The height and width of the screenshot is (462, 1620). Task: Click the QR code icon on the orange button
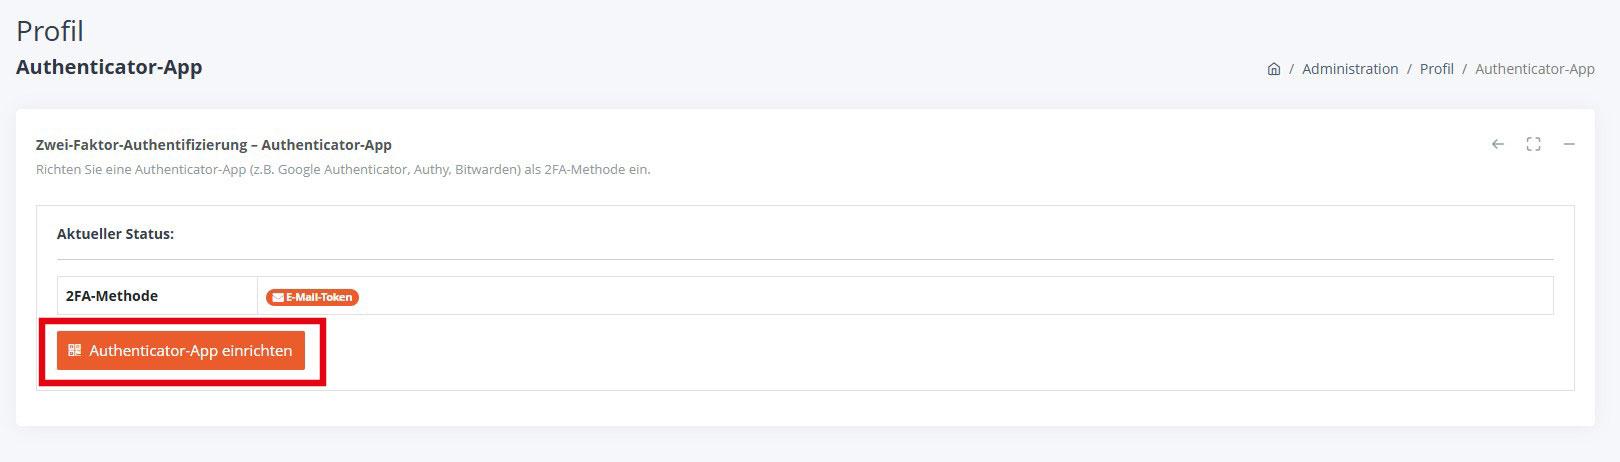pos(74,350)
